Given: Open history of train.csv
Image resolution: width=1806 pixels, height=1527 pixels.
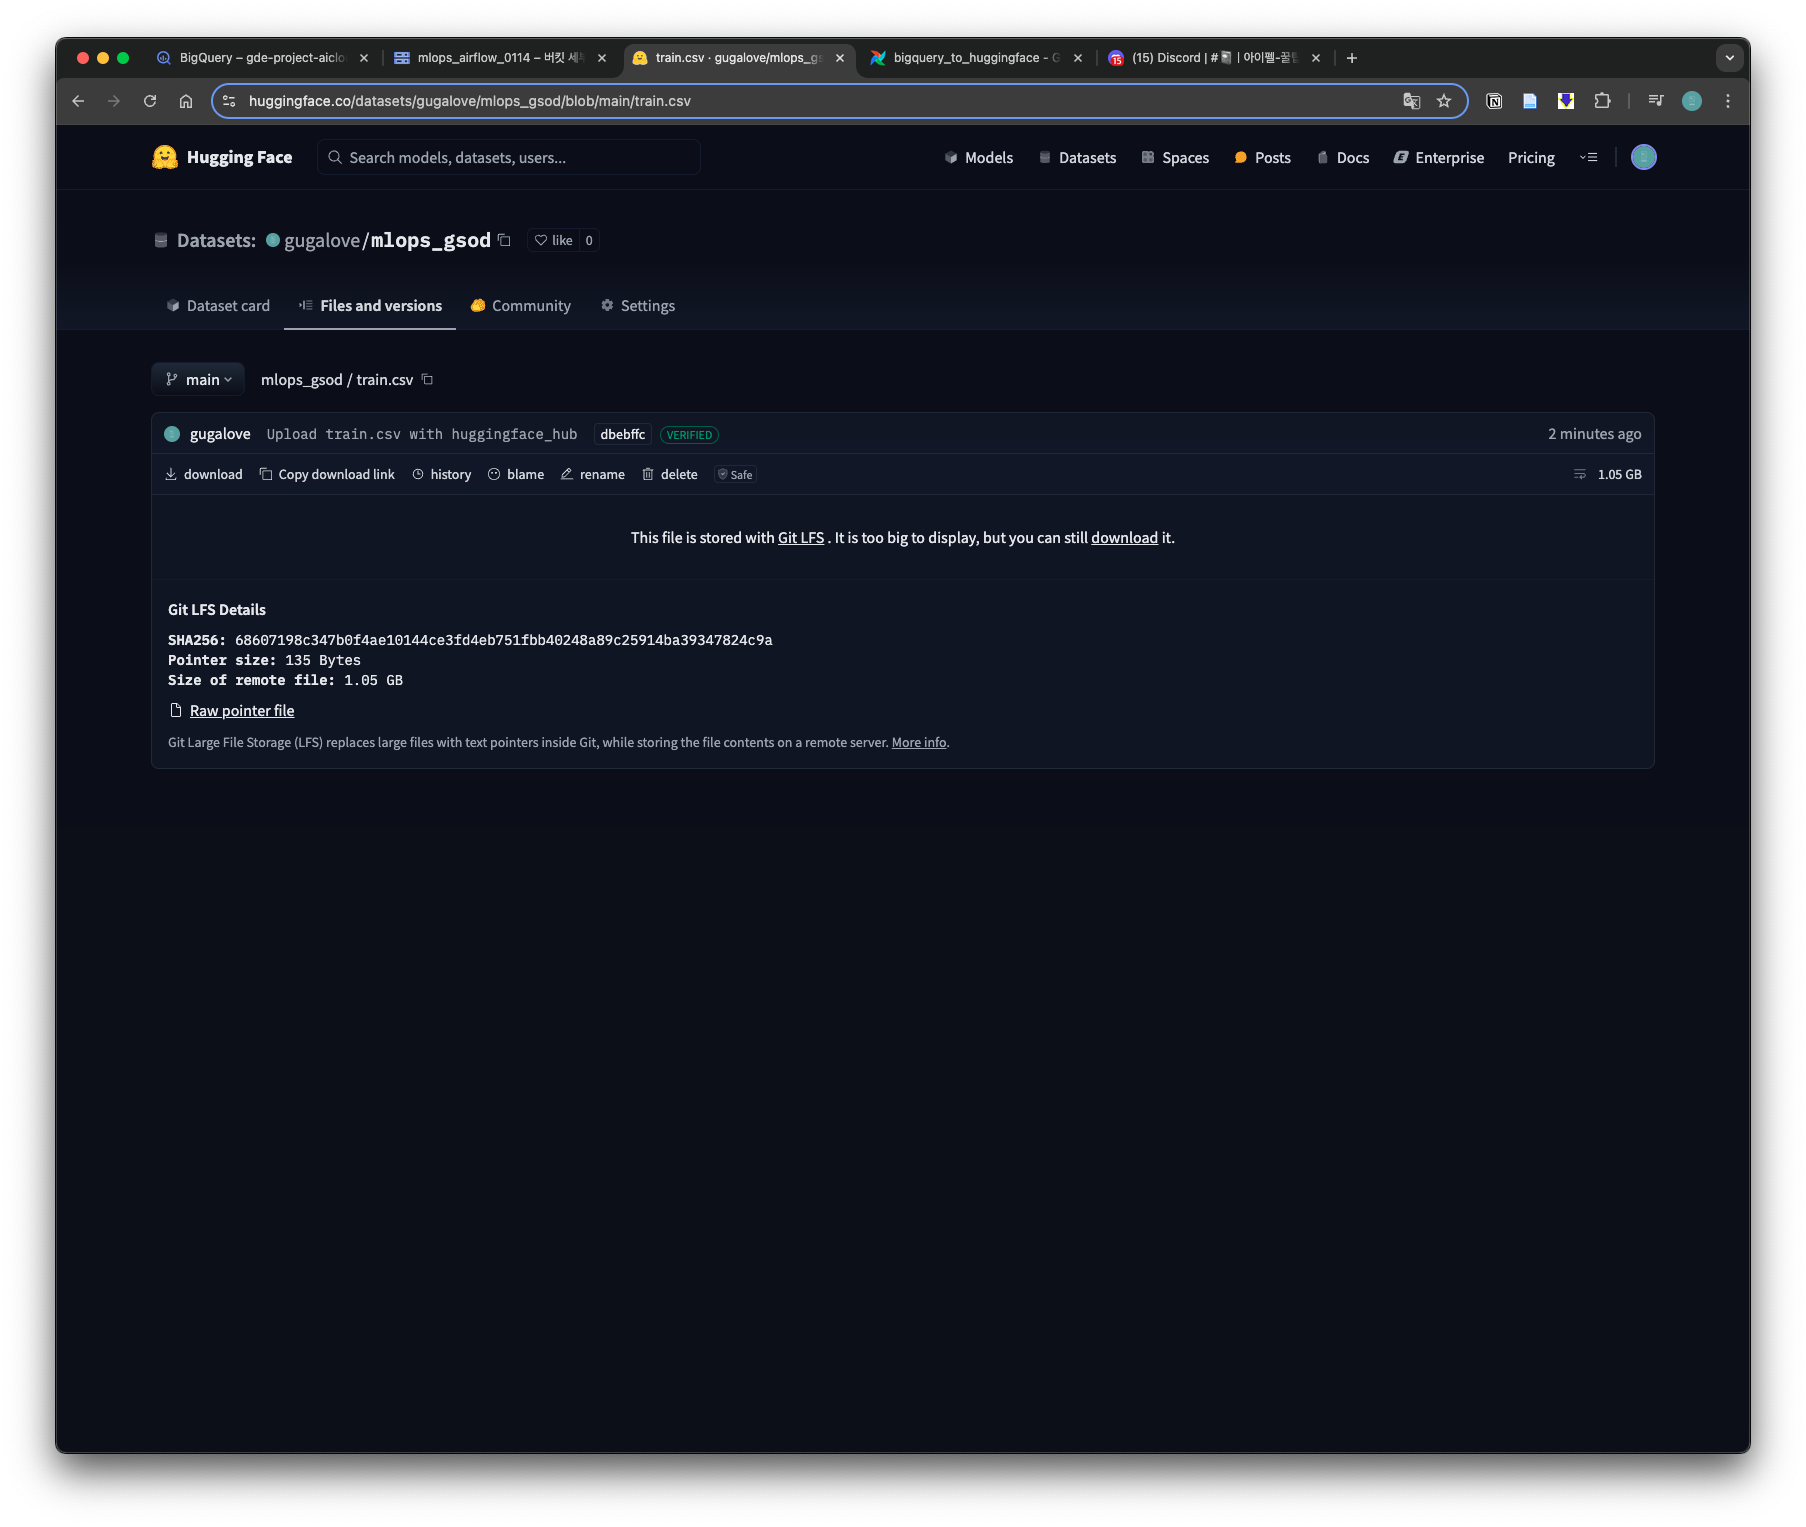Looking at the screenshot, I should point(441,474).
